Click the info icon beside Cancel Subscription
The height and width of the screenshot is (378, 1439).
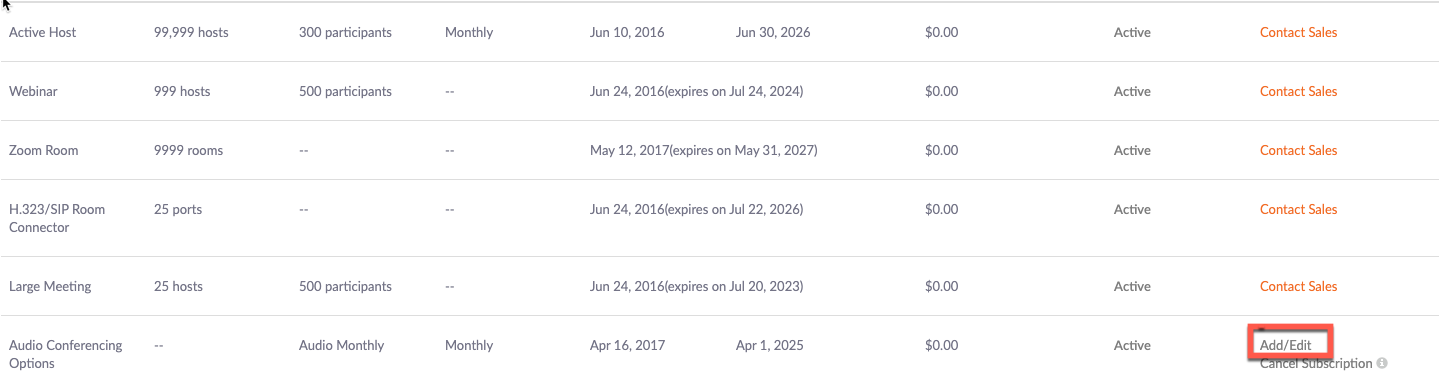pos(1382,363)
